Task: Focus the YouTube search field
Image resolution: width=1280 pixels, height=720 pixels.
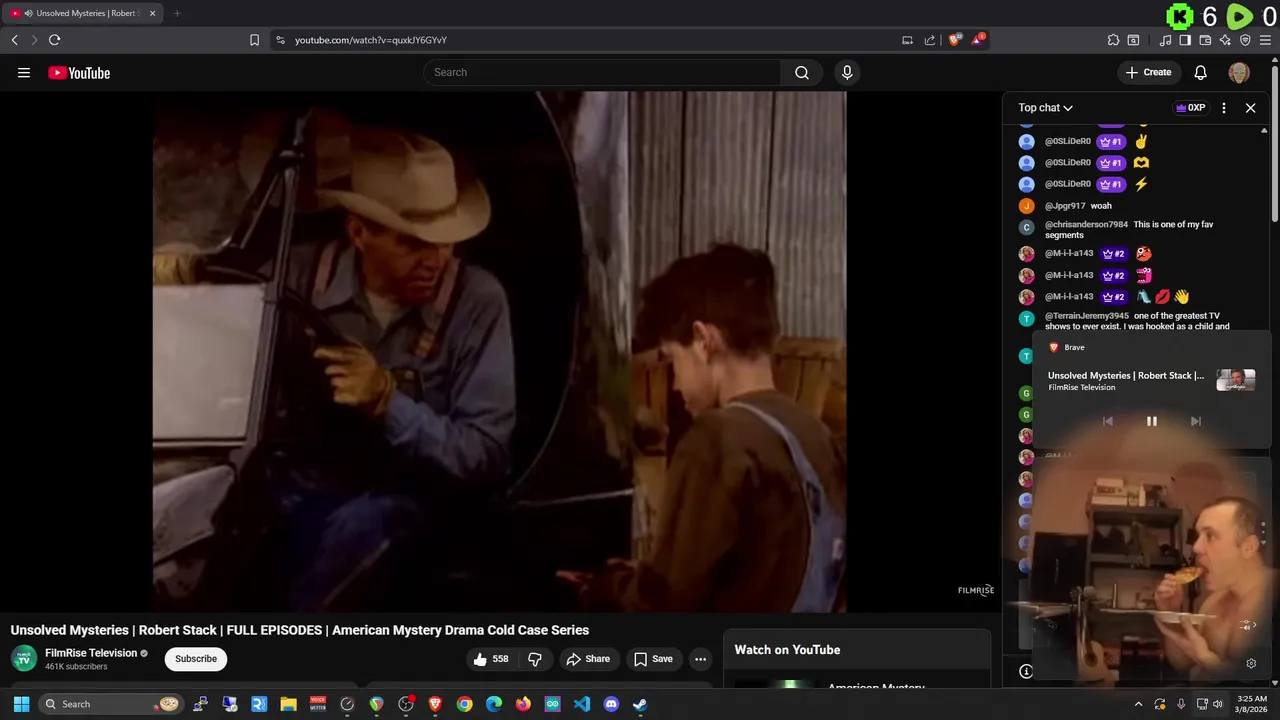Action: (603, 72)
